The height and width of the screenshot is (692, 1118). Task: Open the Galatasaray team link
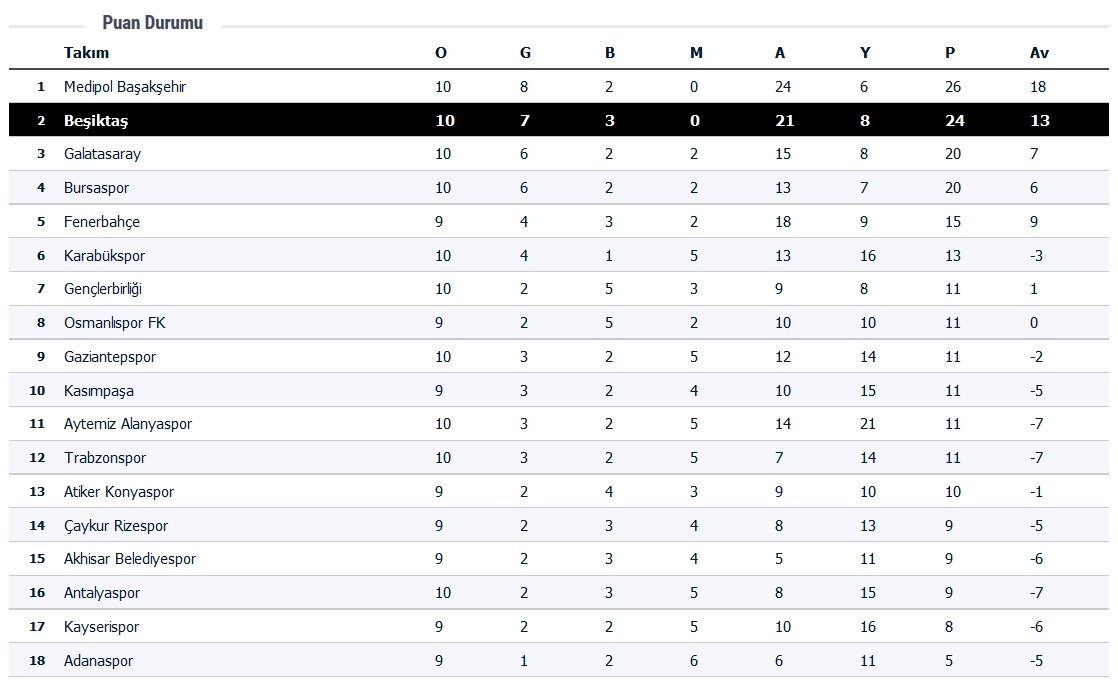point(102,154)
